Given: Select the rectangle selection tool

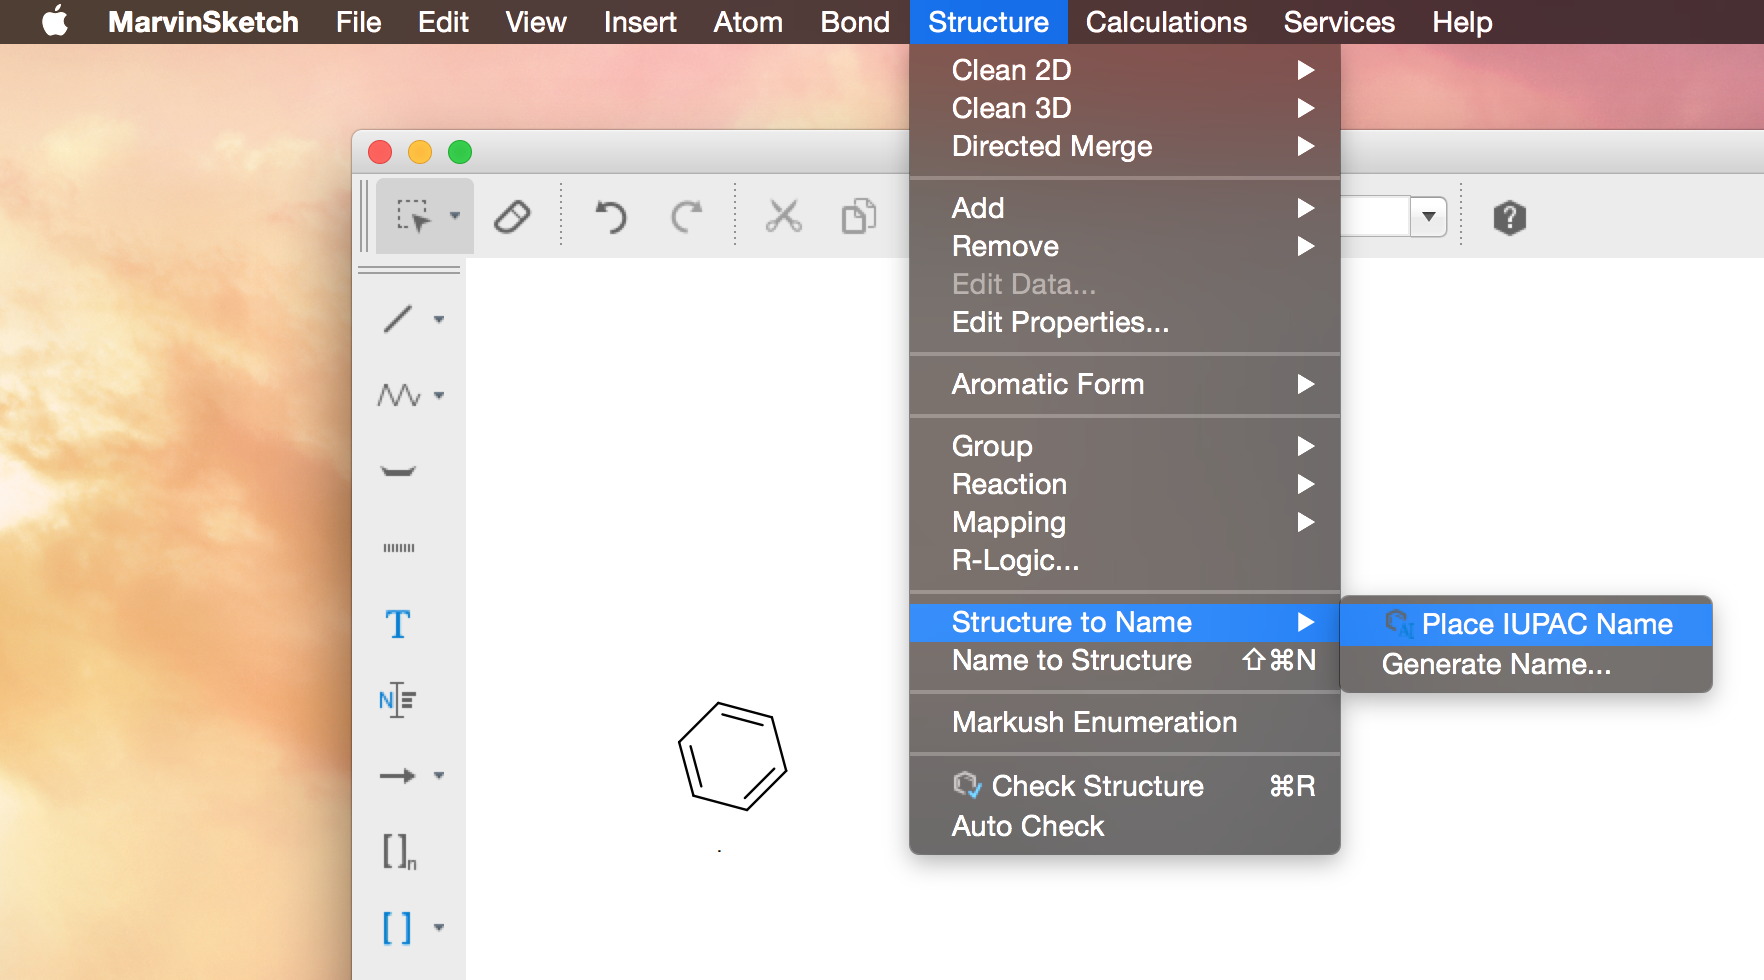Looking at the screenshot, I should tap(413, 216).
